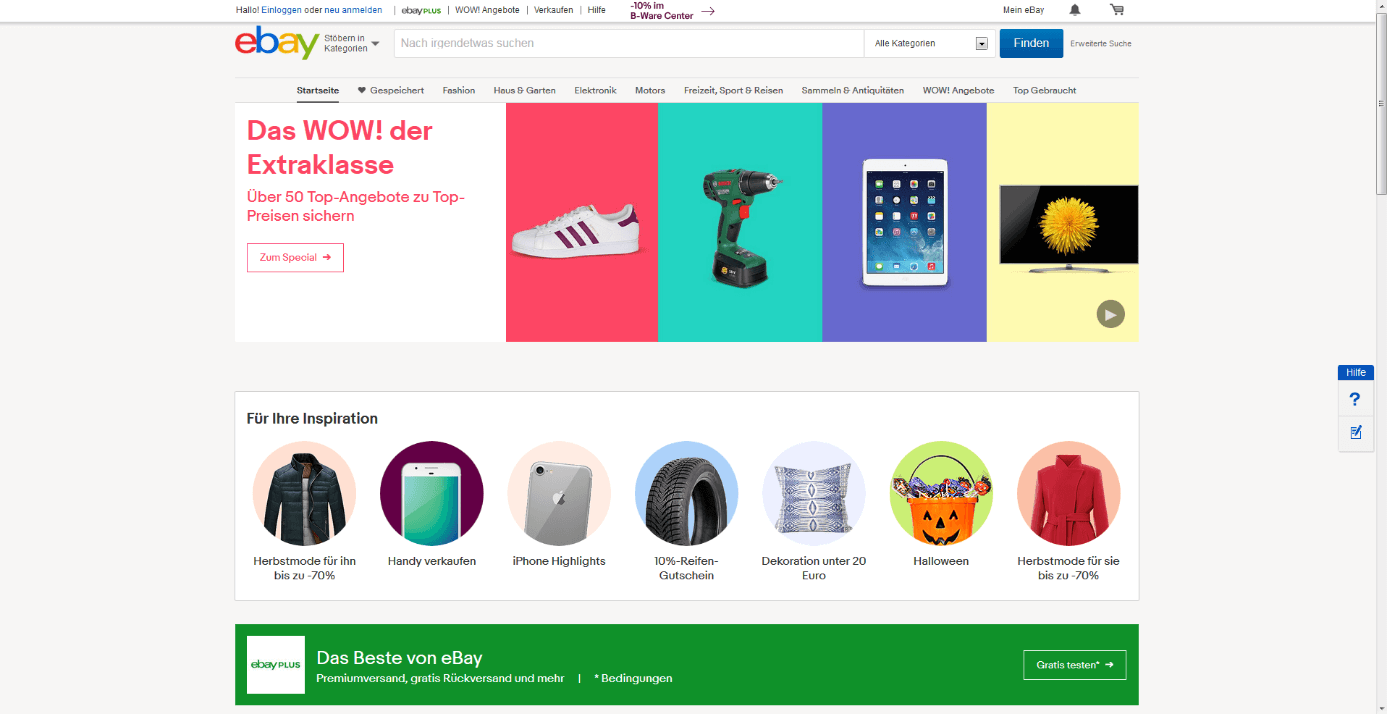
Task: Click the Hilfe link in top bar
Action: [x=597, y=10]
